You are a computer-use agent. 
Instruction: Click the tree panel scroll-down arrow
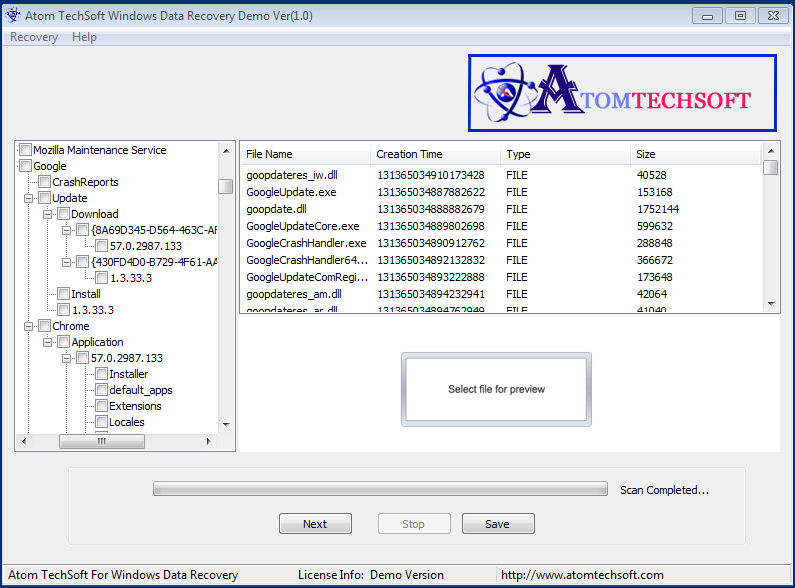pyautogui.click(x=225, y=424)
